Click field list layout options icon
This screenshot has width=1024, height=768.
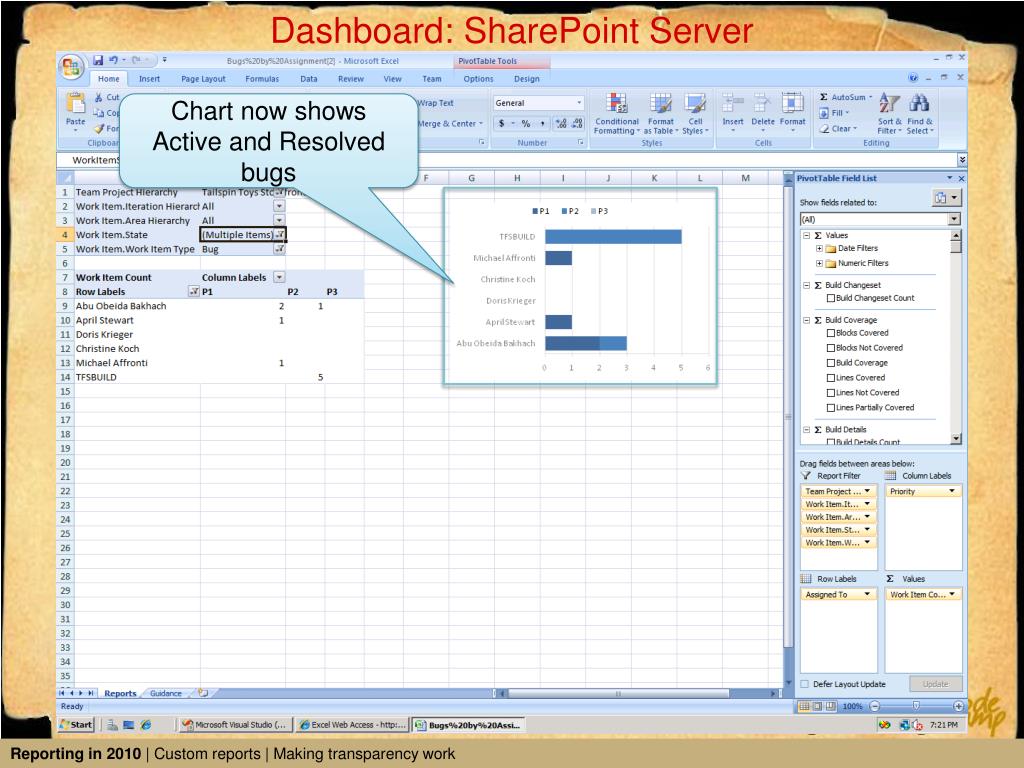point(946,198)
